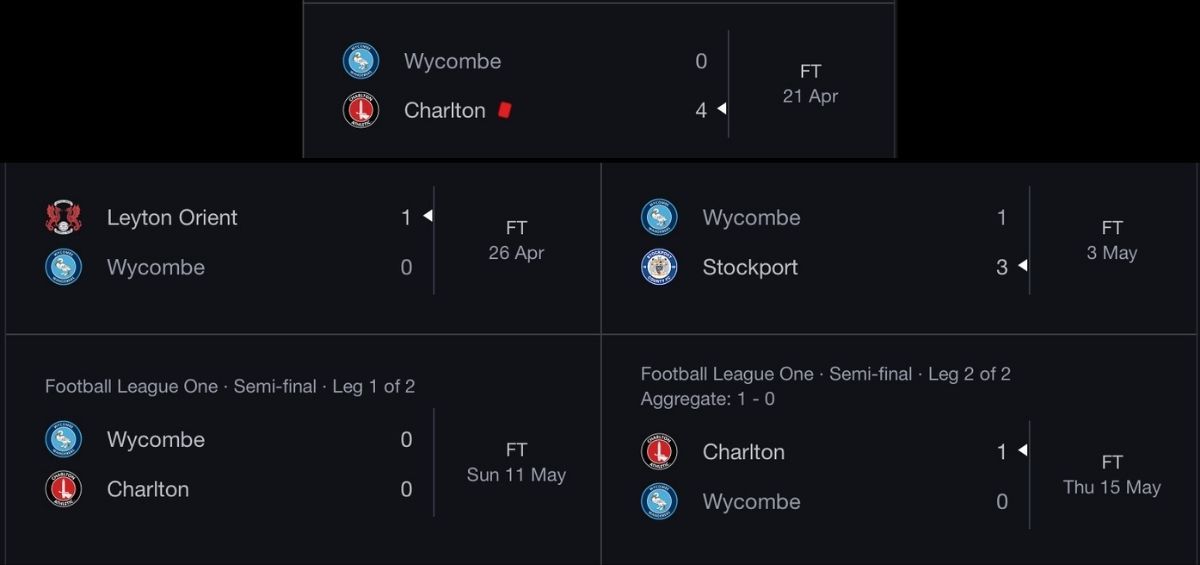Open the Semi-final Leg 1 of 2 header

[230, 386]
